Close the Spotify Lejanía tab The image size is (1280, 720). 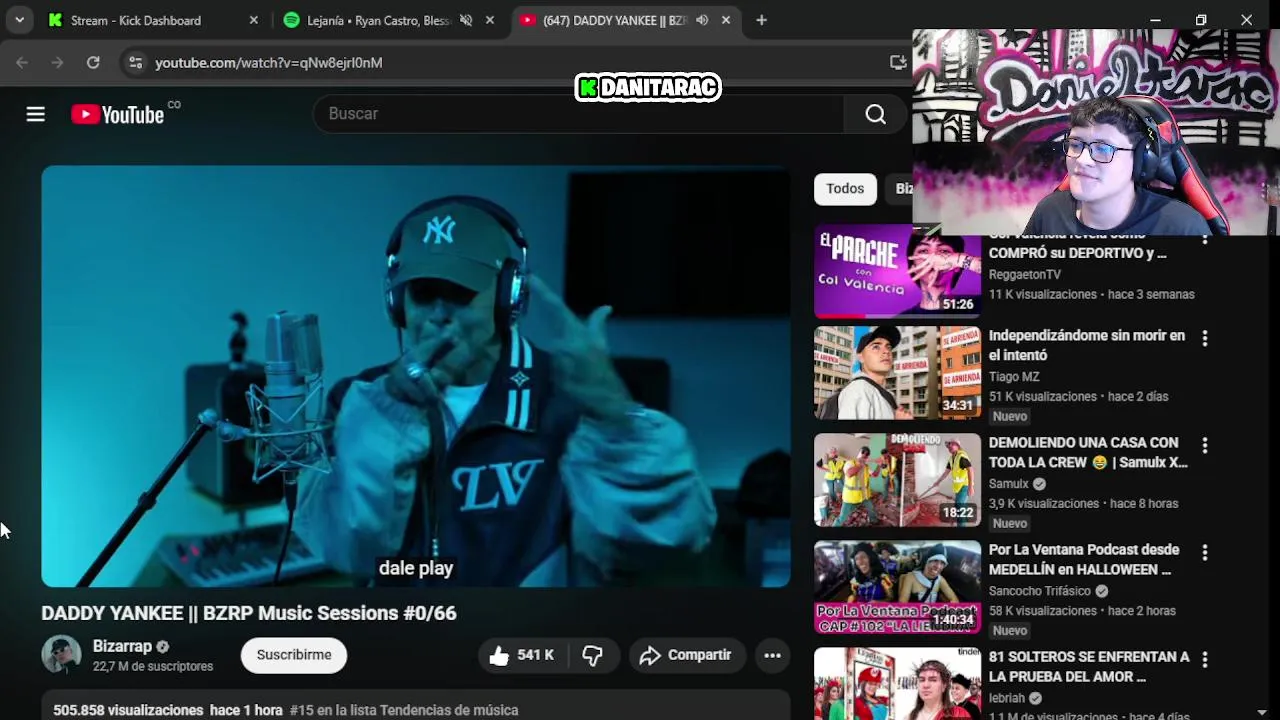(x=490, y=20)
